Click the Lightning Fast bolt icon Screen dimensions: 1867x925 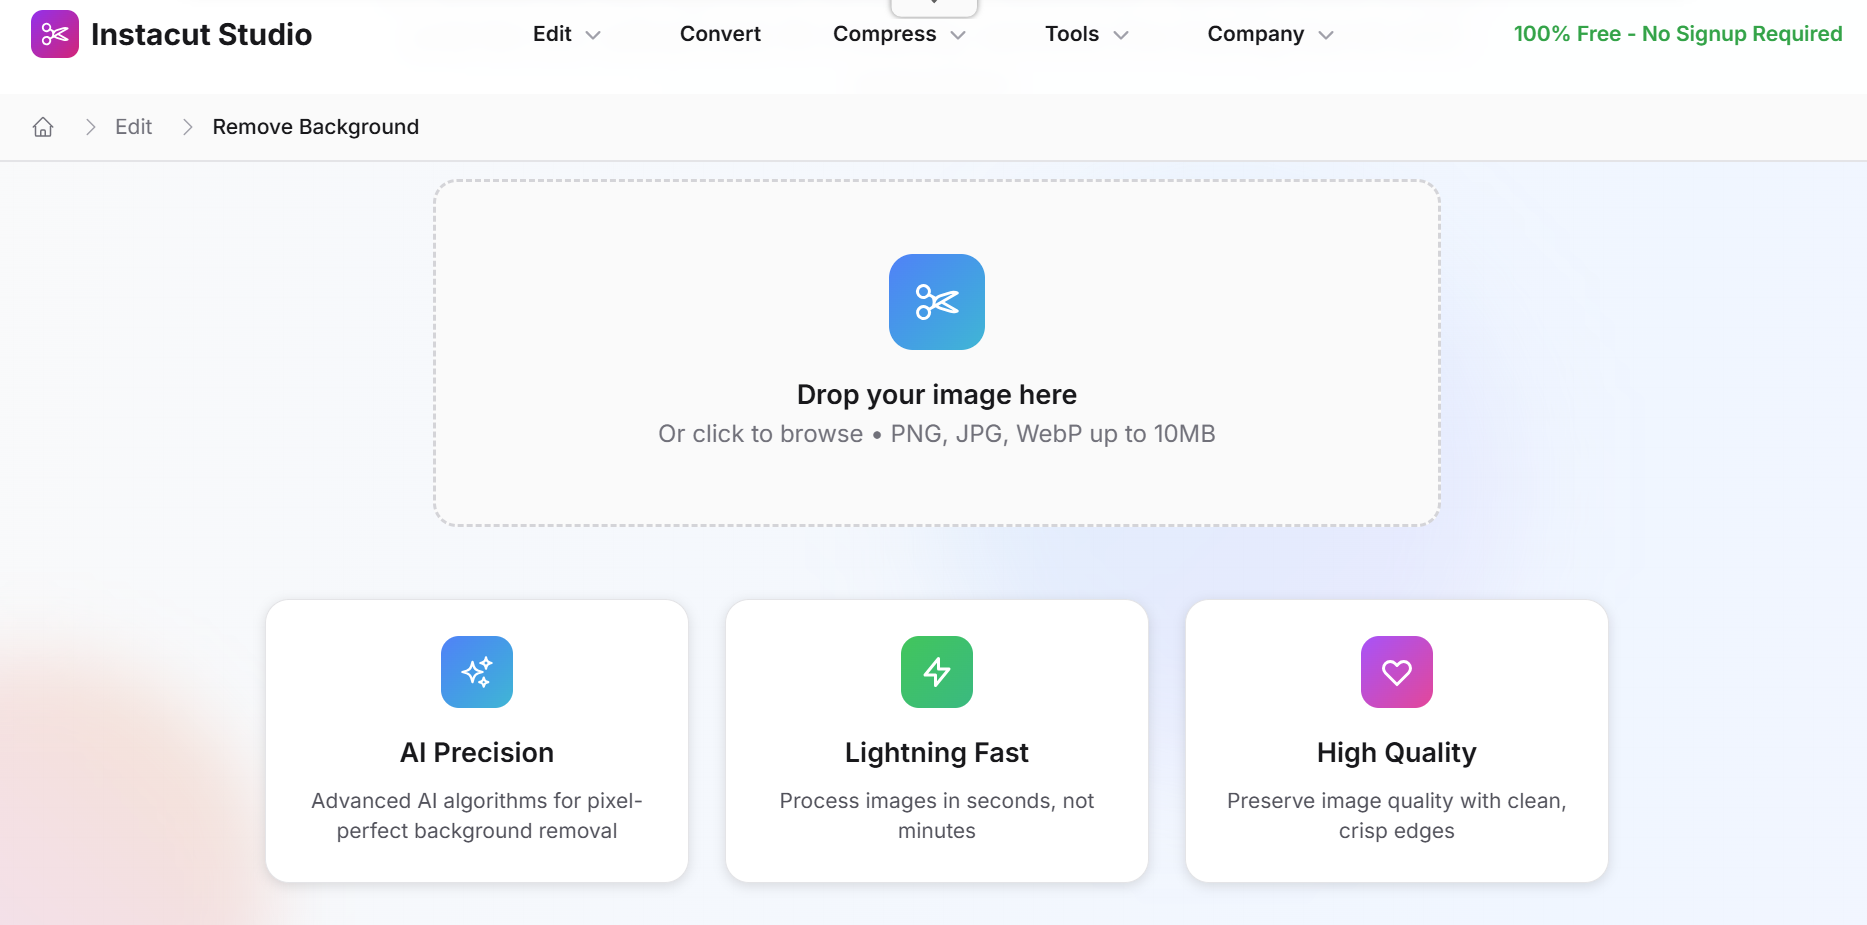pyautogui.click(x=936, y=672)
